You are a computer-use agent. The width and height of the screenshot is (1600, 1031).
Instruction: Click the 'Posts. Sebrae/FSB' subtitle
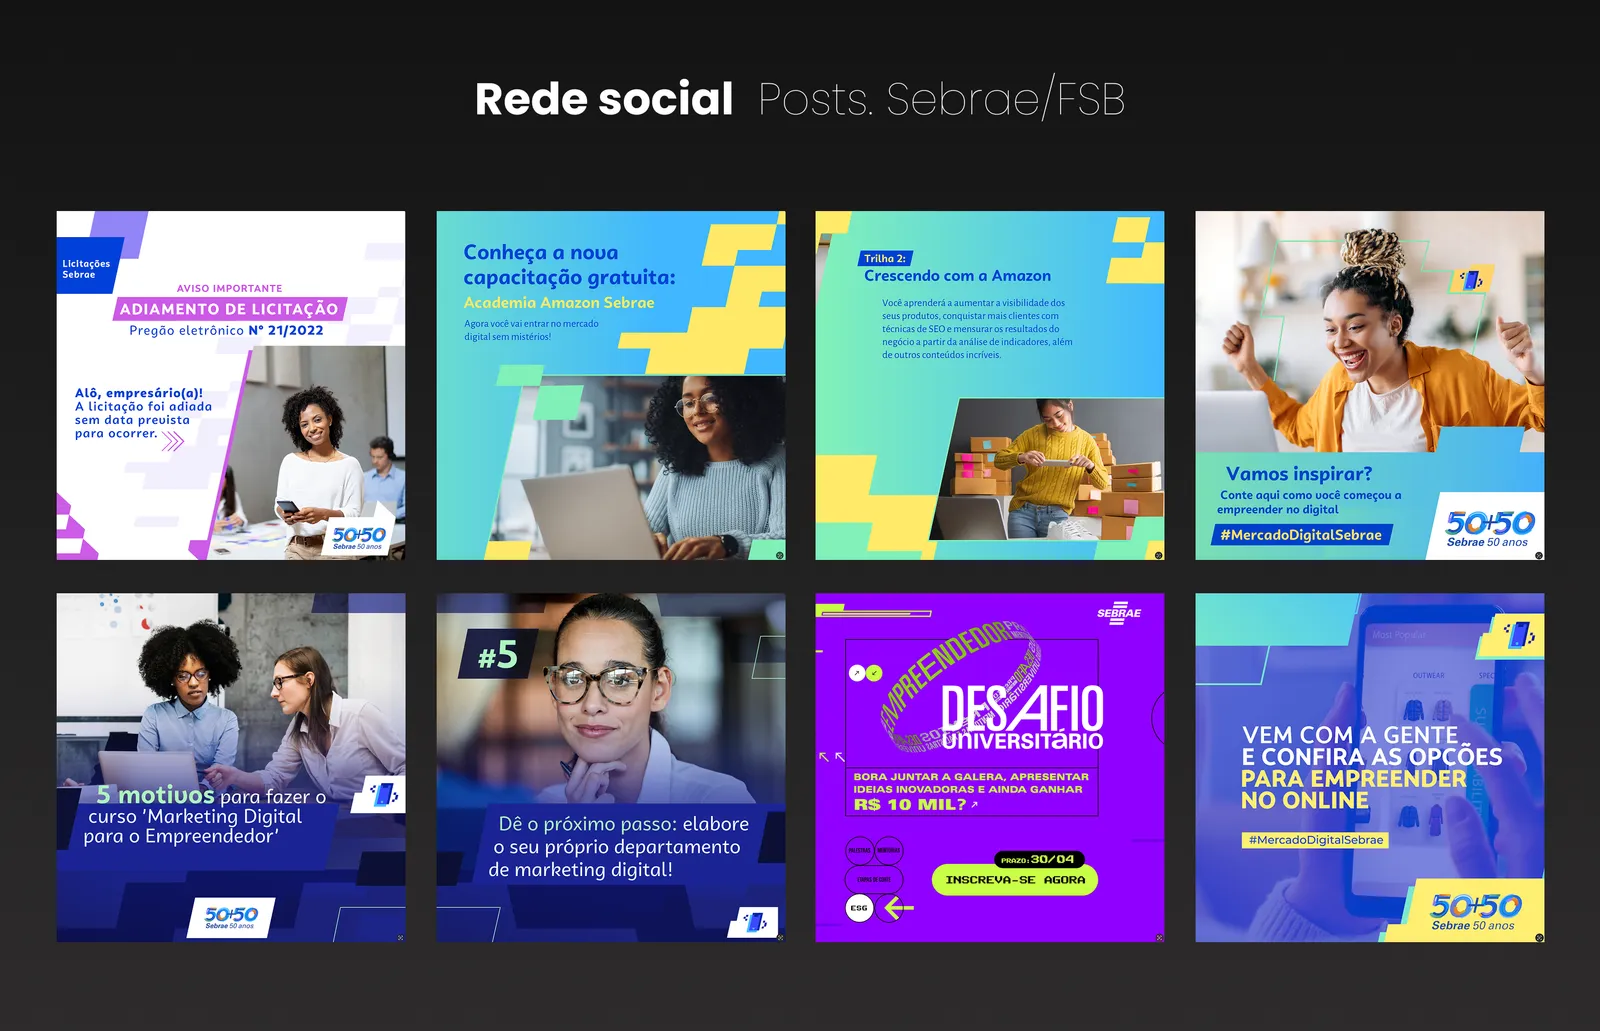(x=941, y=99)
